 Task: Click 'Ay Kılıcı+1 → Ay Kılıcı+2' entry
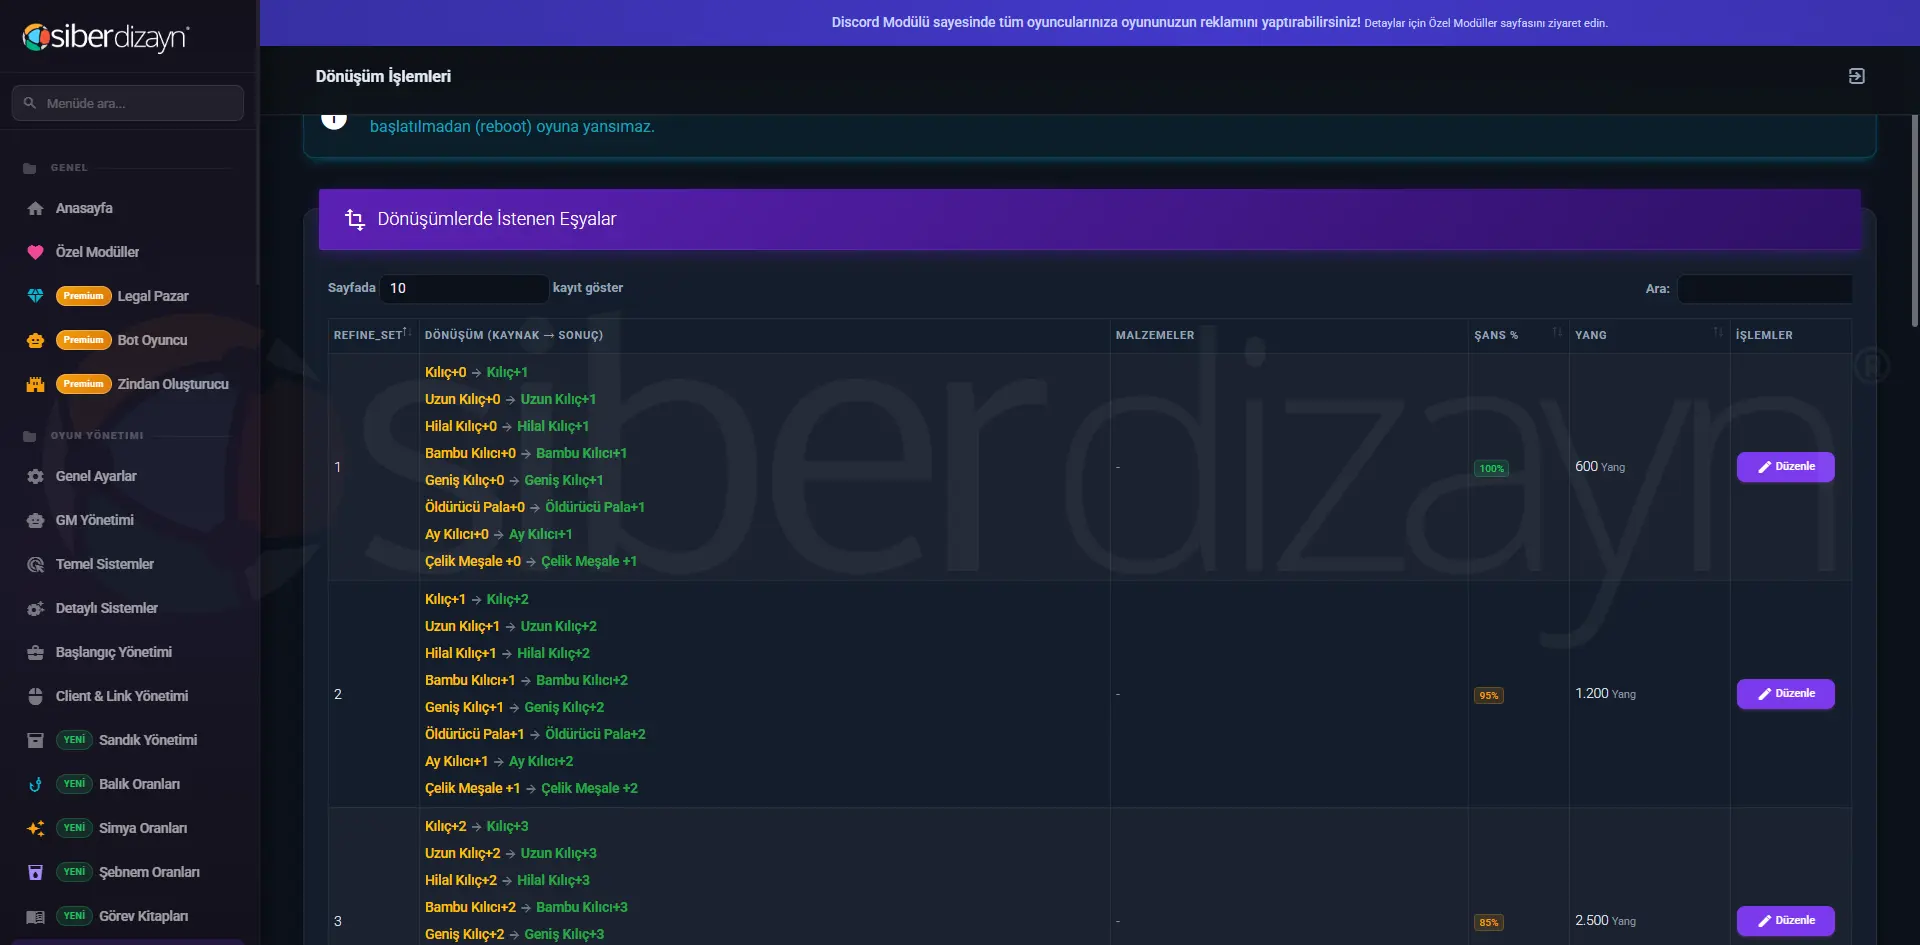pyautogui.click(x=499, y=761)
